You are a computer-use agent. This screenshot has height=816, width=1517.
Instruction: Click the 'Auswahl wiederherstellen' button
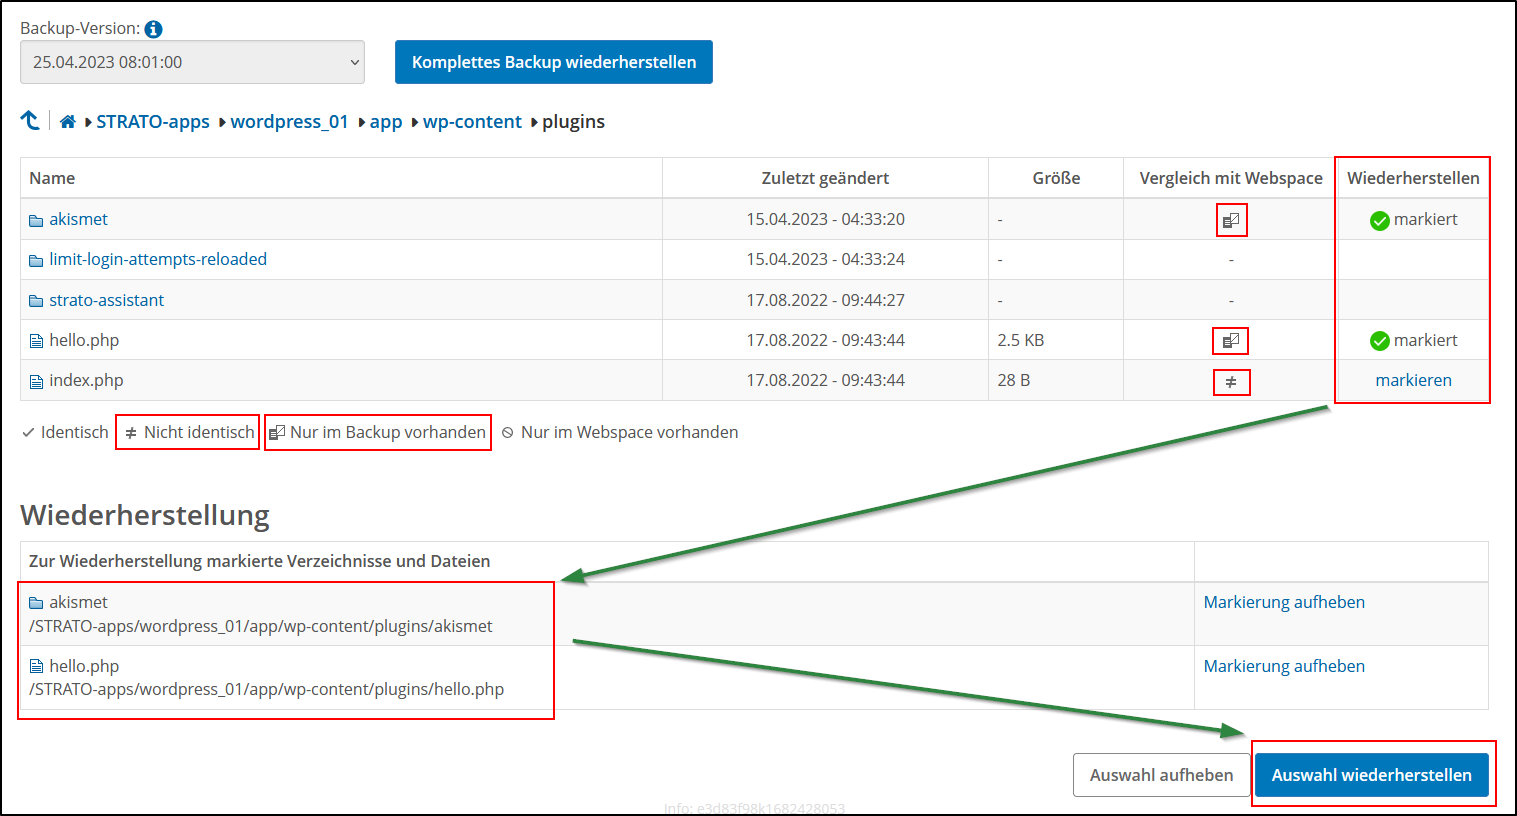point(1372,774)
